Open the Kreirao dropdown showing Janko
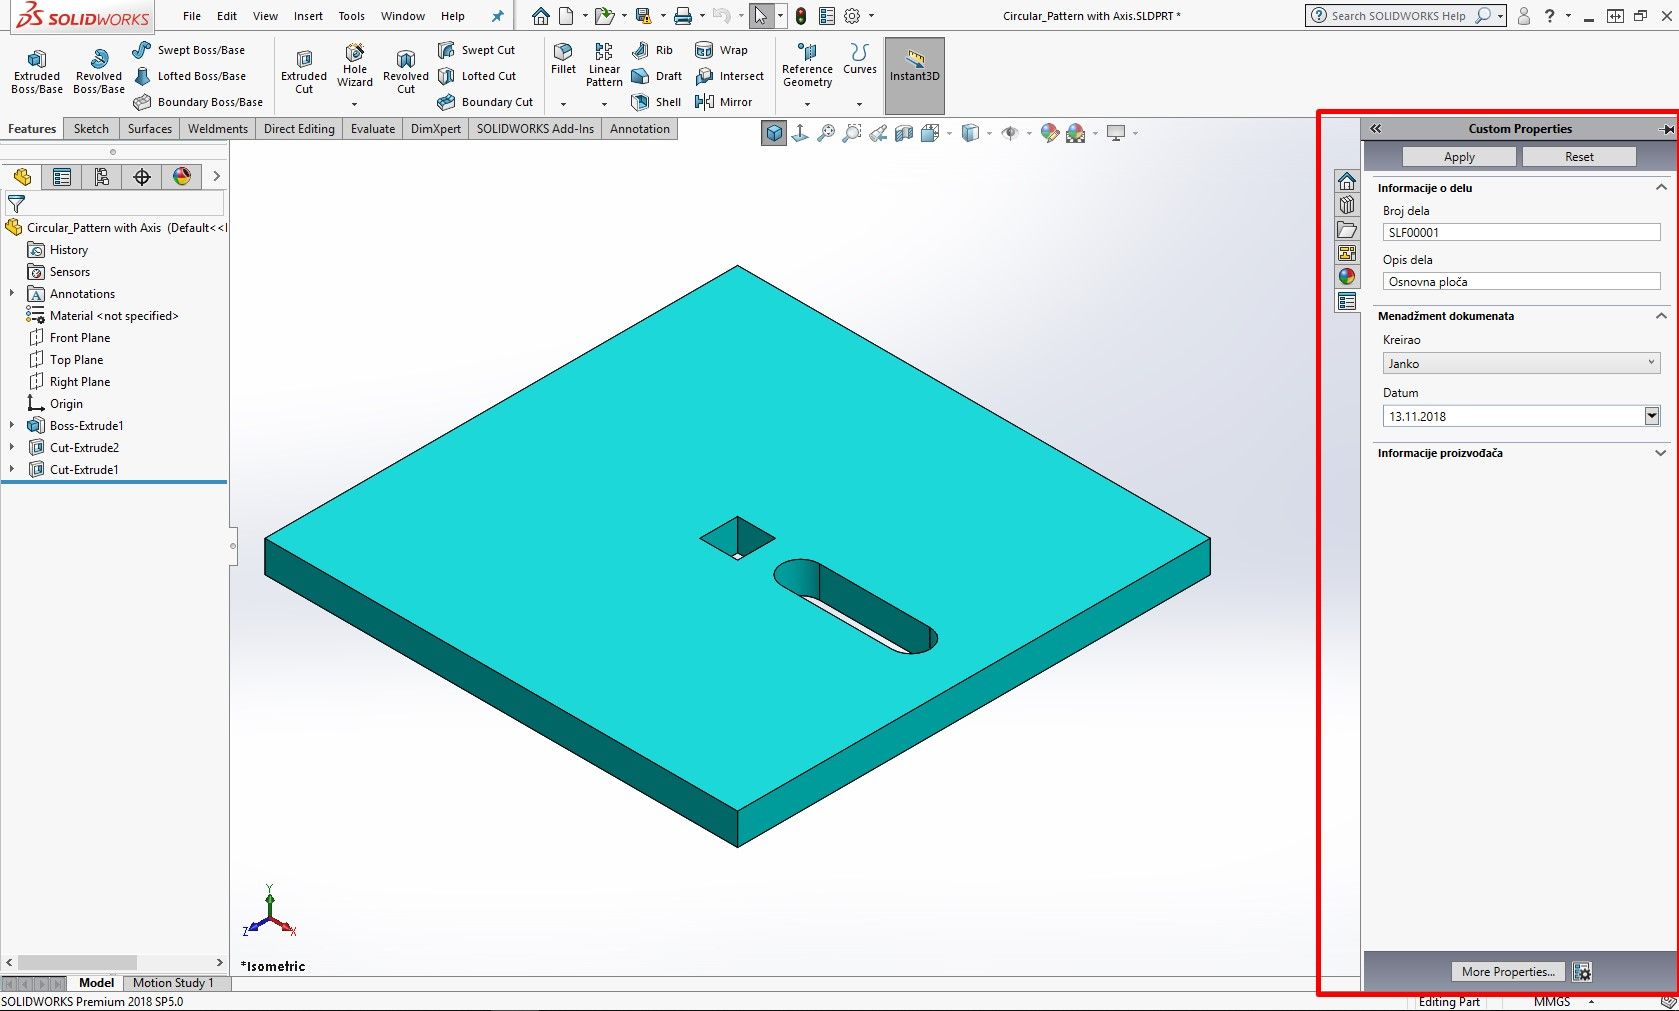The height and width of the screenshot is (1011, 1679). tap(1520, 363)
